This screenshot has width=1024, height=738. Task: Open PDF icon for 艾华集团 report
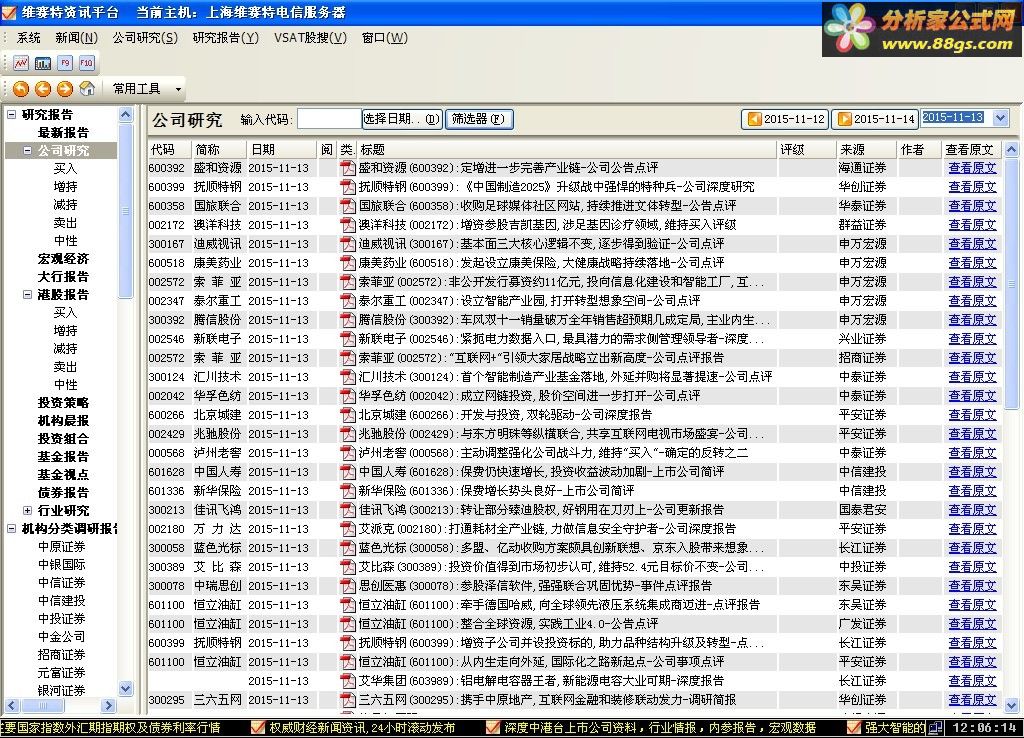pyautogui.click(x=348, y=681)
